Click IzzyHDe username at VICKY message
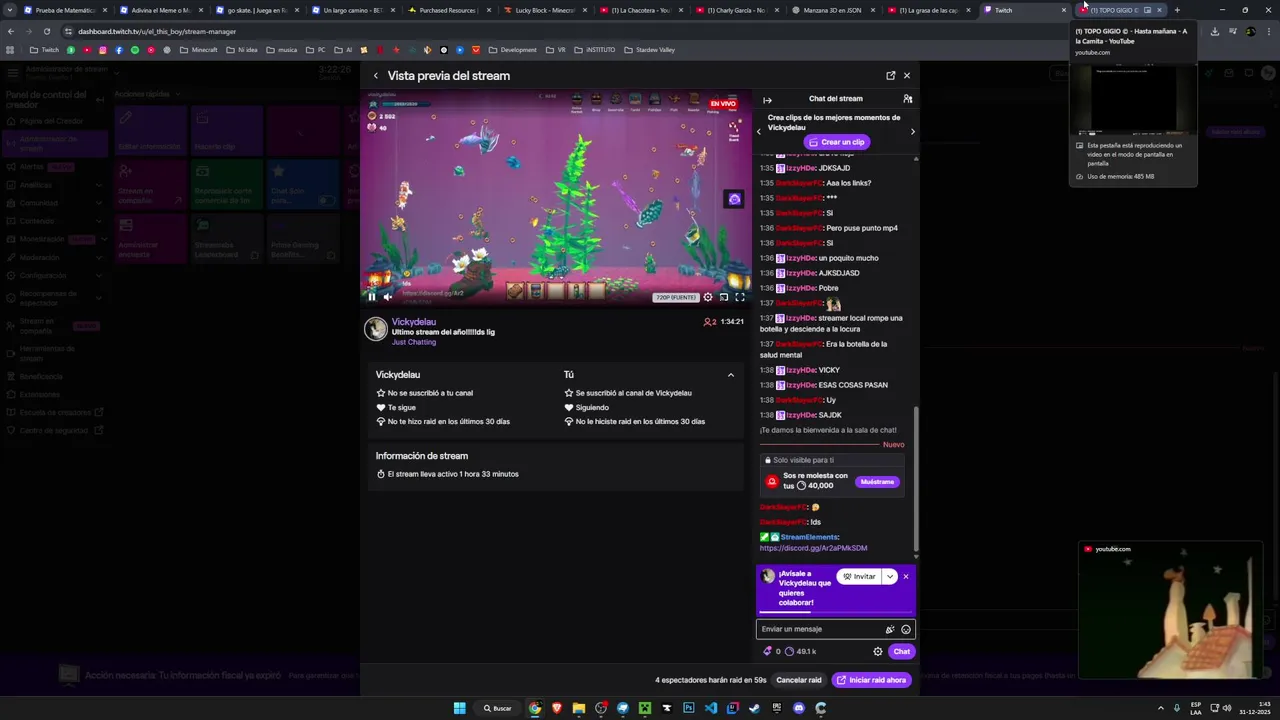Image resolution: width=1280 pixels, height=720 pixels. [801, 370]
